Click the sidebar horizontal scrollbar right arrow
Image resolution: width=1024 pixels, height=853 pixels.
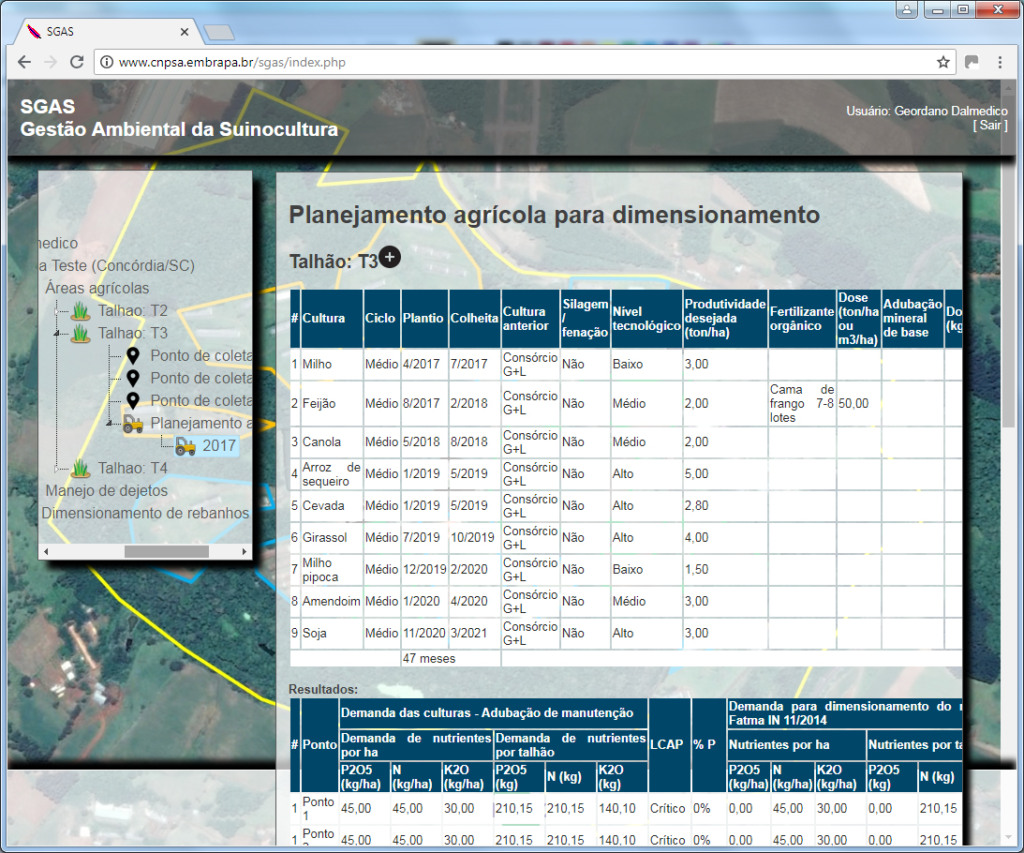pyautogui.click(x=244, y=552)
